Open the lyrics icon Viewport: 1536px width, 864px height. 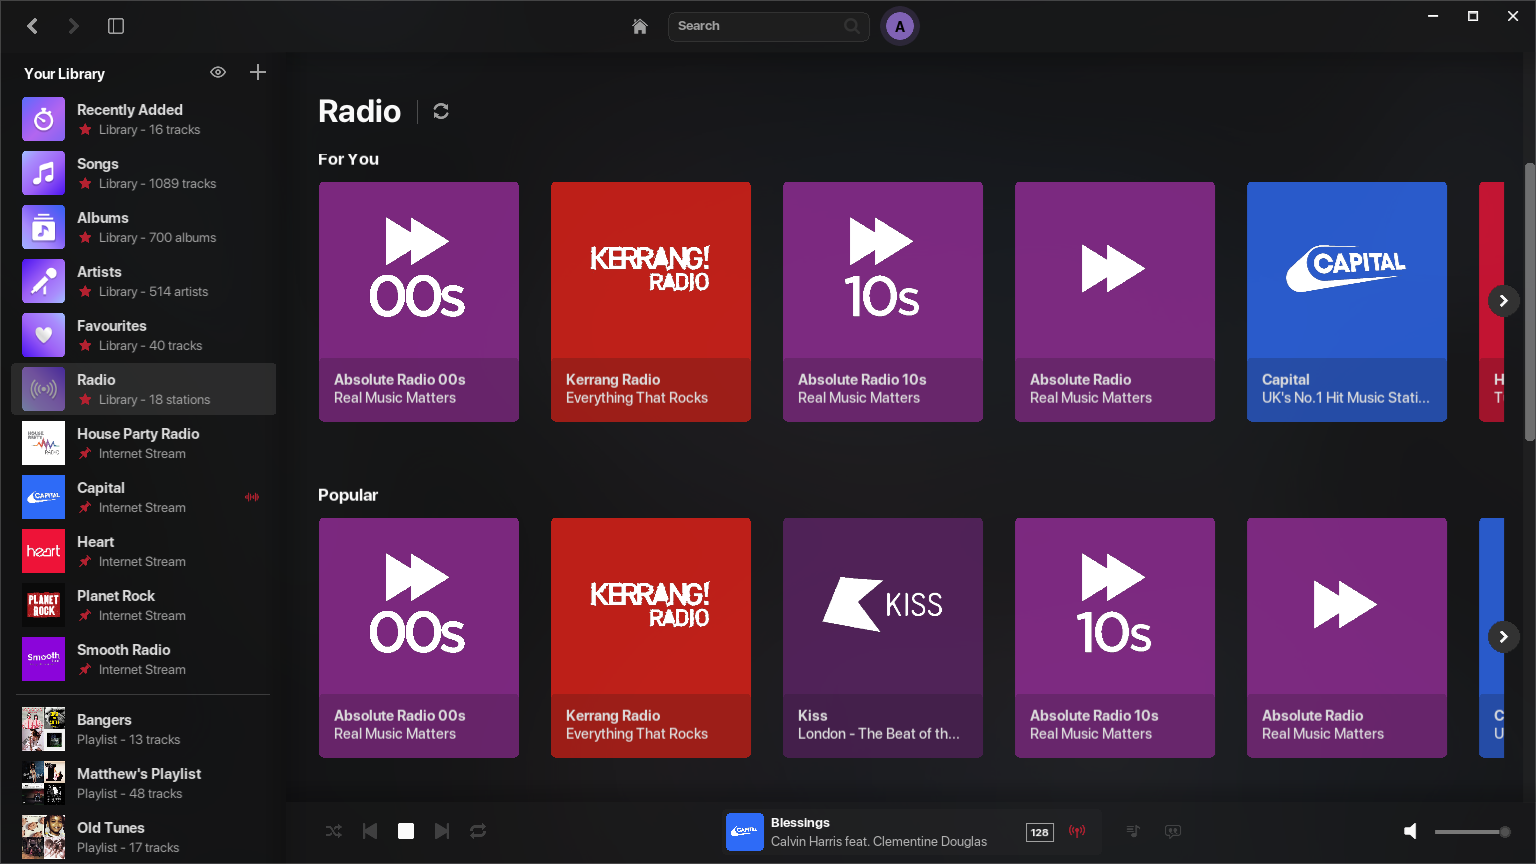coord(1173,831)
